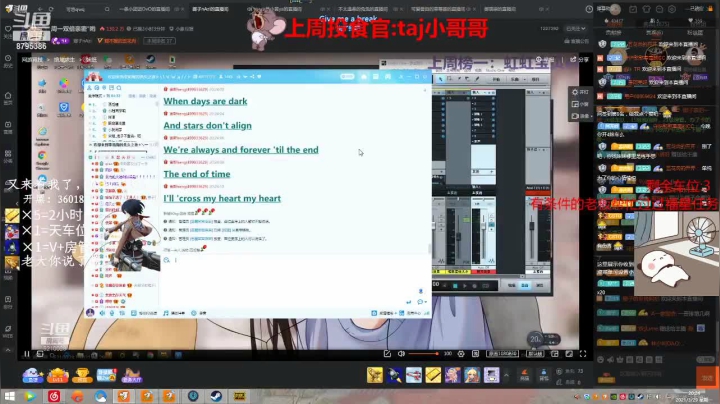Open the horse activity icon bottom left
The height and width of the screenshot is (404, 720).
[x=132, y=375]
